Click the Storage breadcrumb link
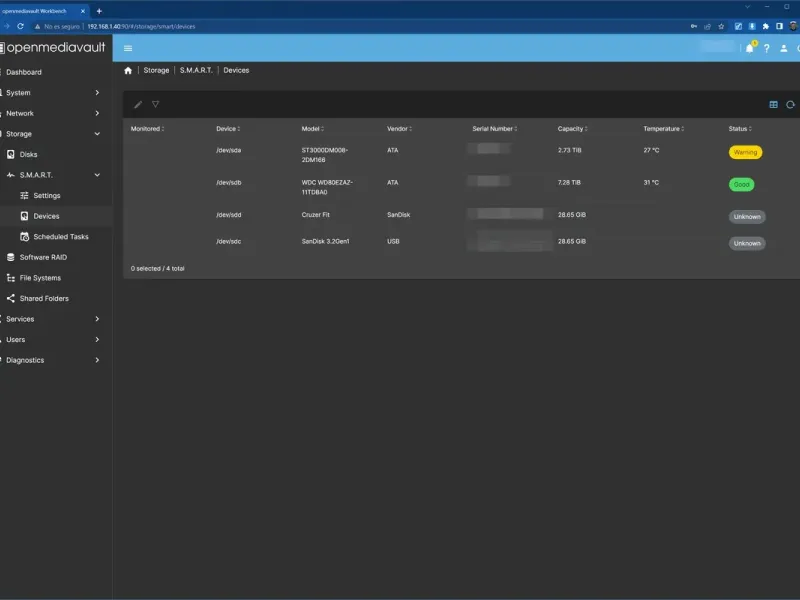The width and height of the screenshot is (800, 600). tap(156, 70)
